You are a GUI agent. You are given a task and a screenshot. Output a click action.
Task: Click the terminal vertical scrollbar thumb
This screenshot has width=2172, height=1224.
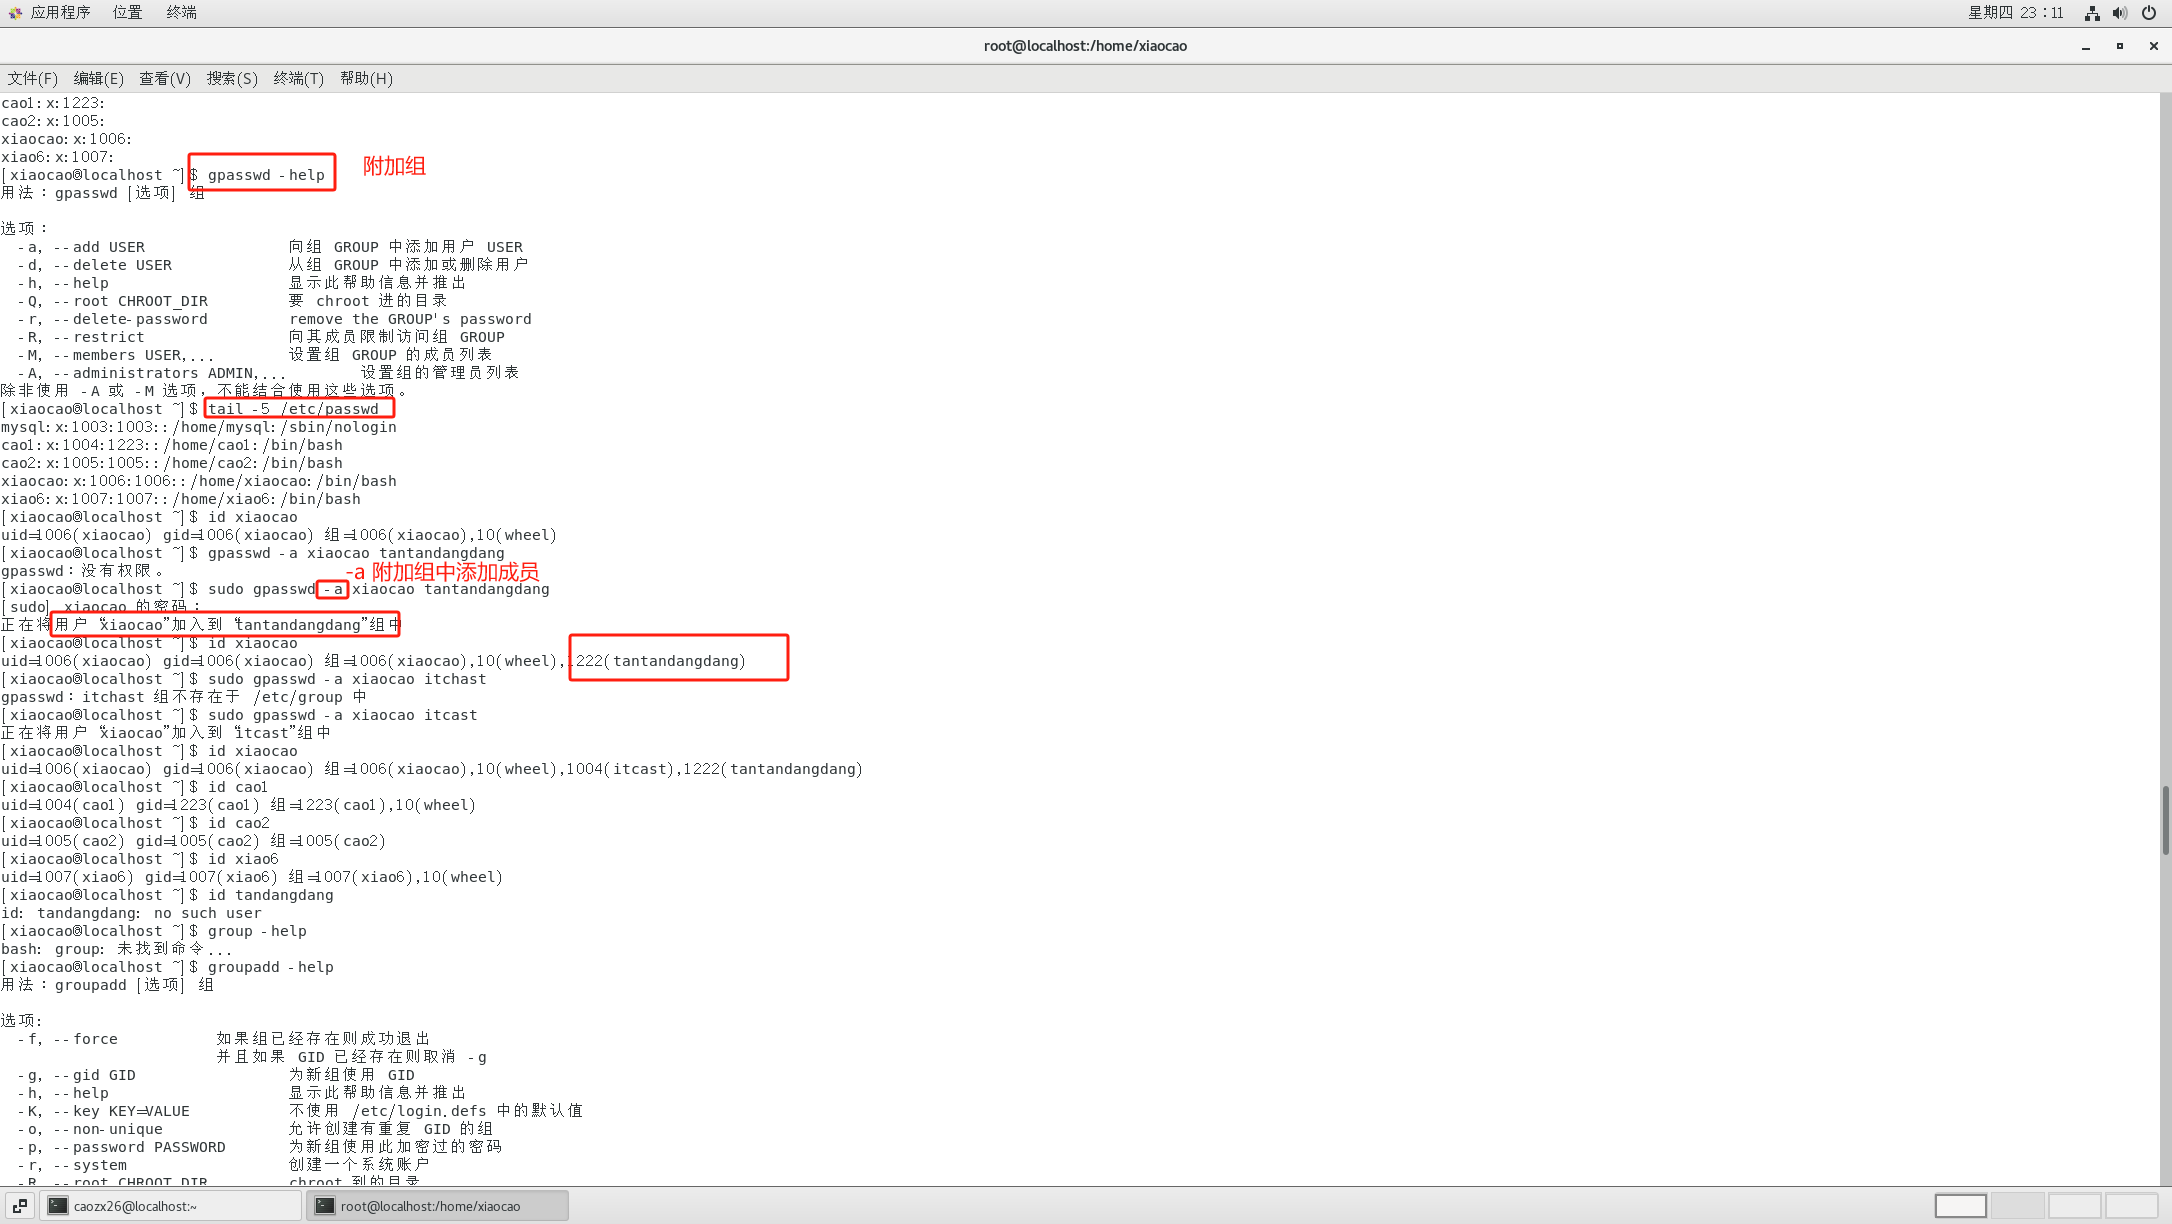click(2165, 820)
